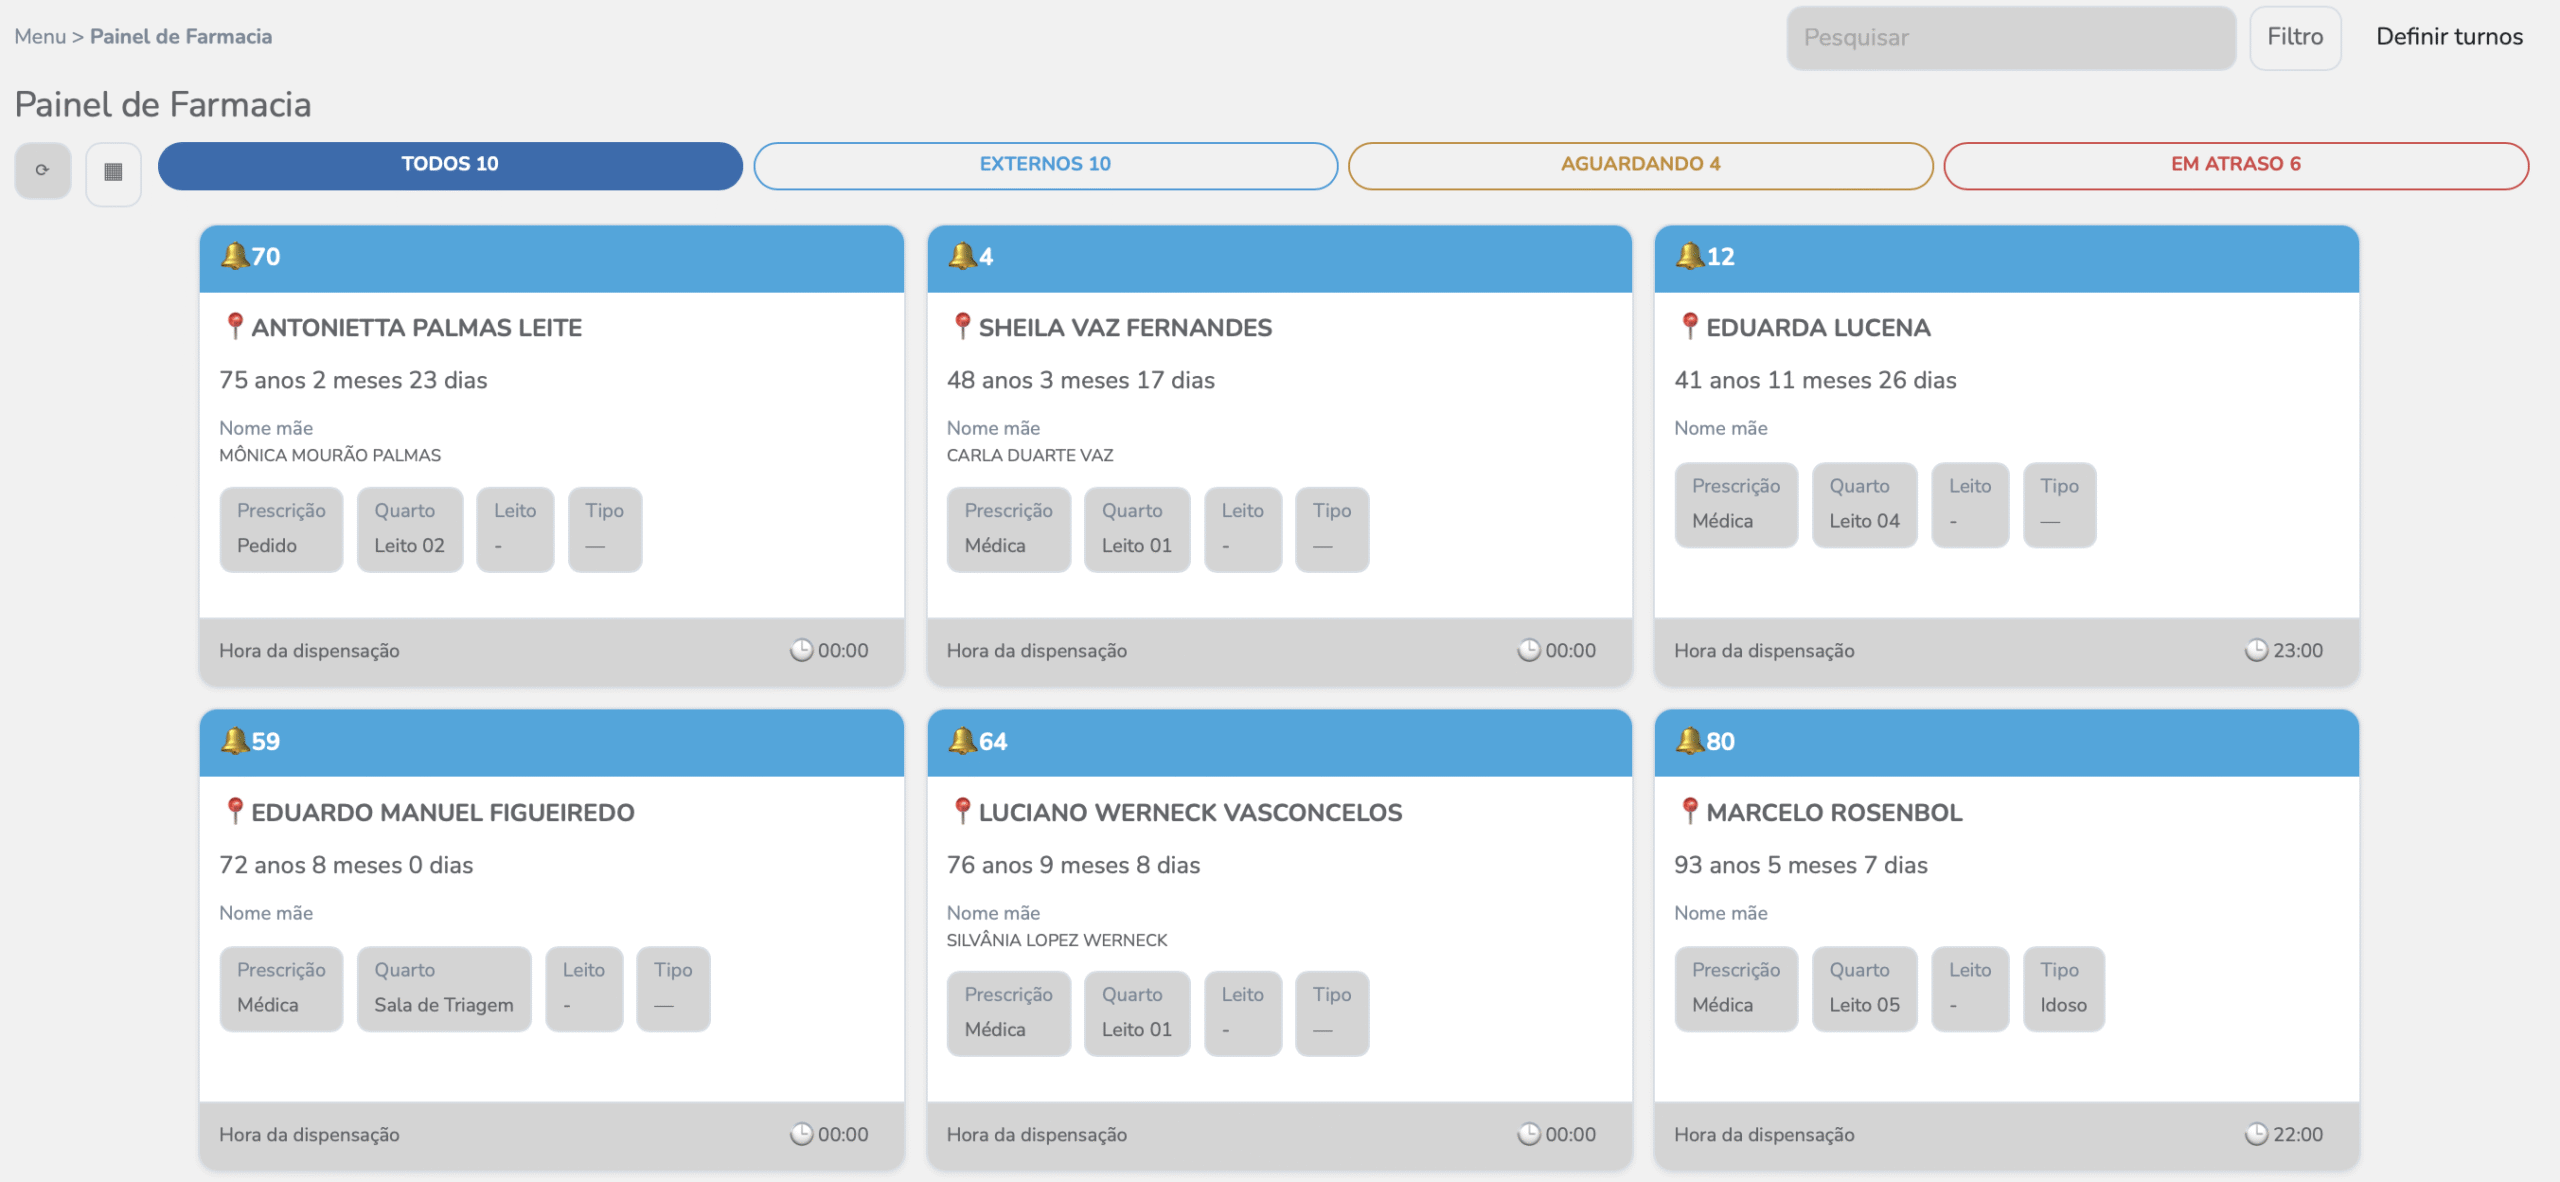
Task: Click Definir turnos link
Action: pyautogui.click(x=2449, y=37)
